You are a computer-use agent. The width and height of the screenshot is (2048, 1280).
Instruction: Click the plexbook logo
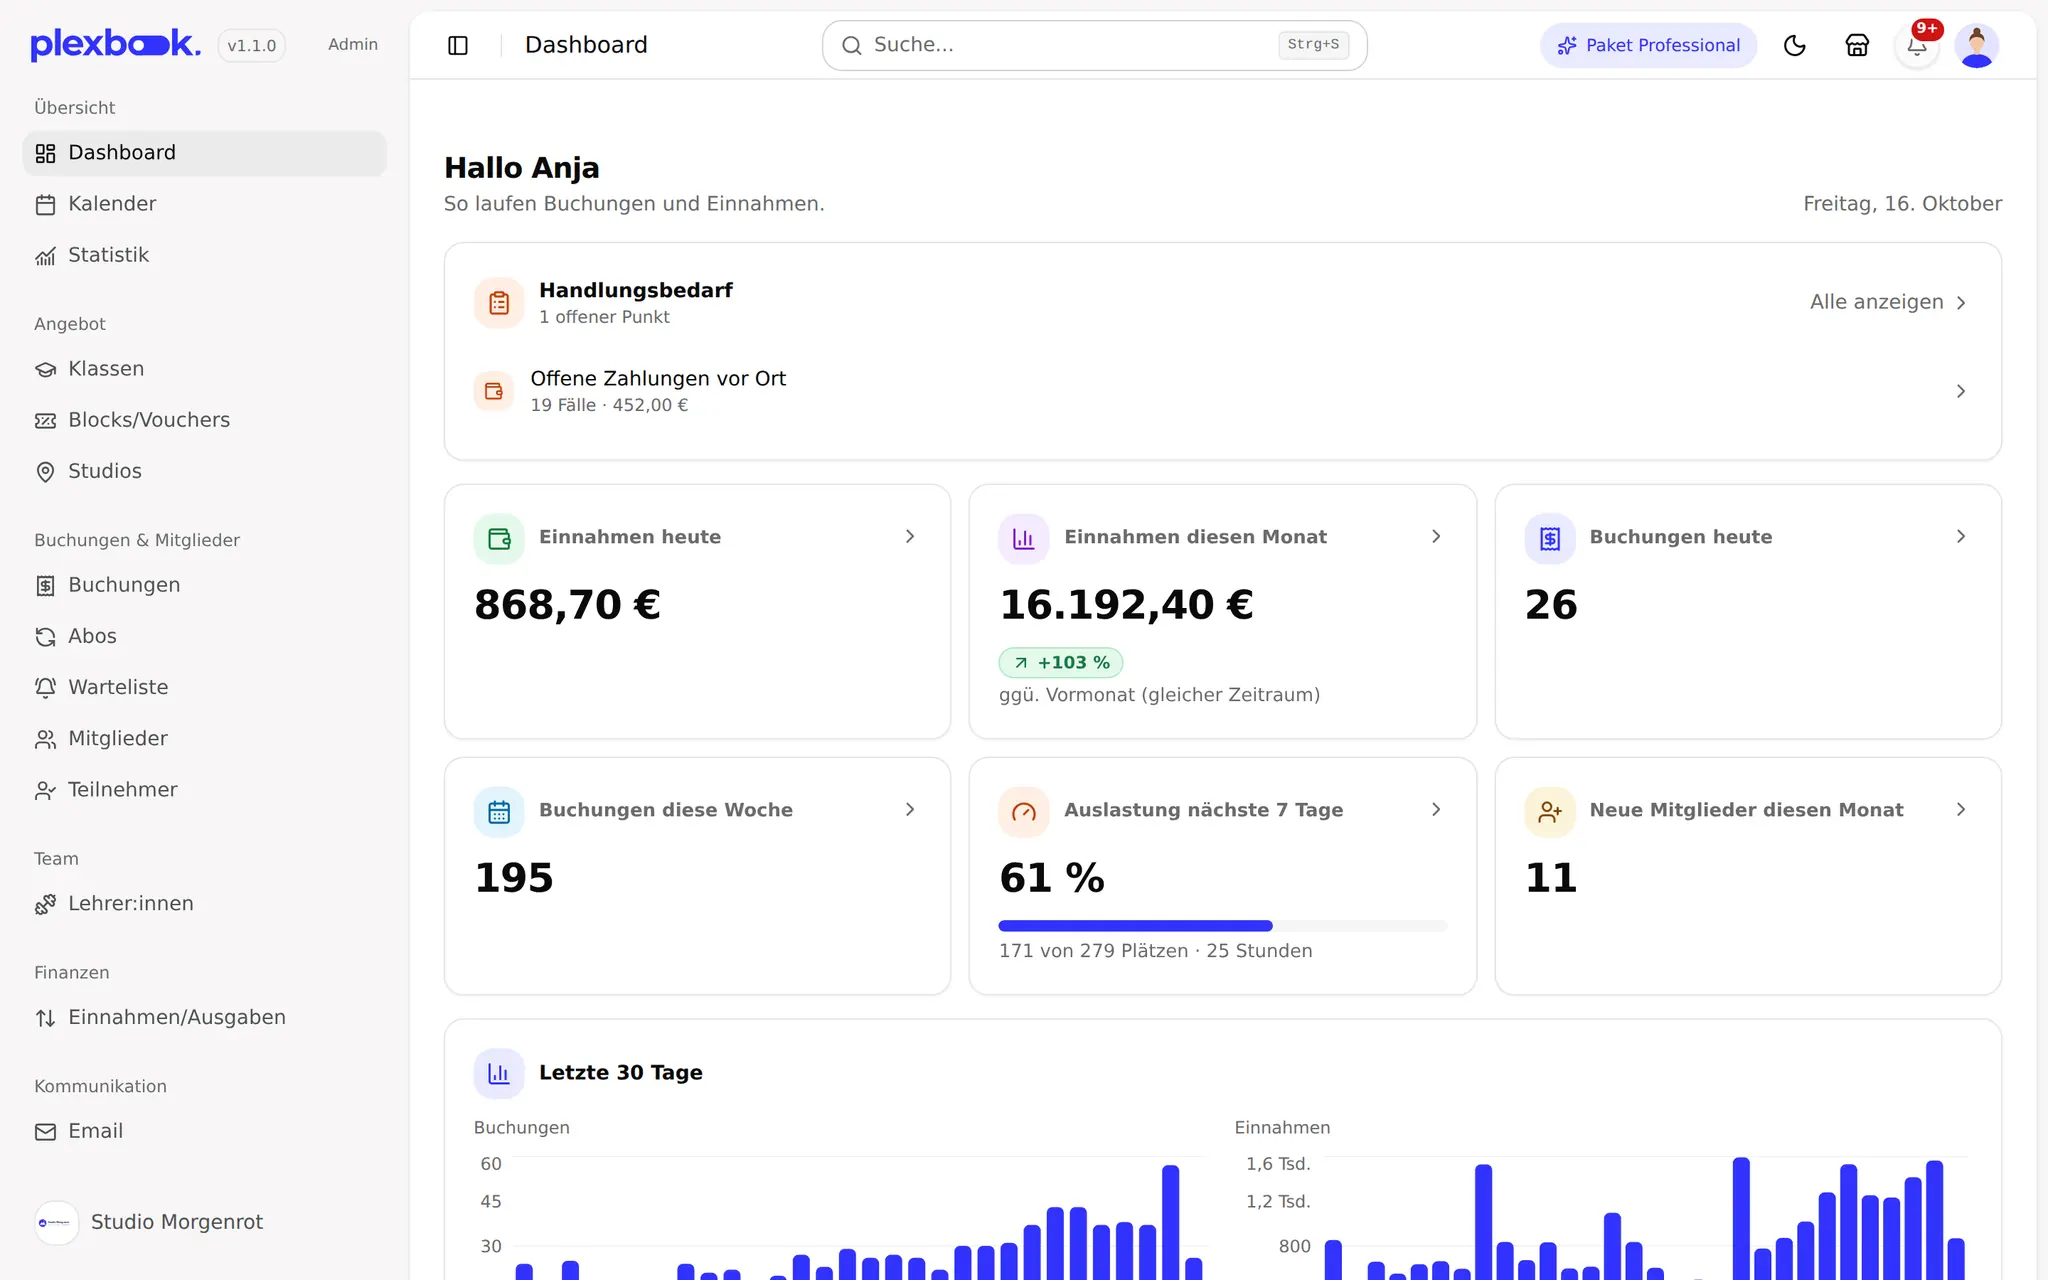coord(115,44)
